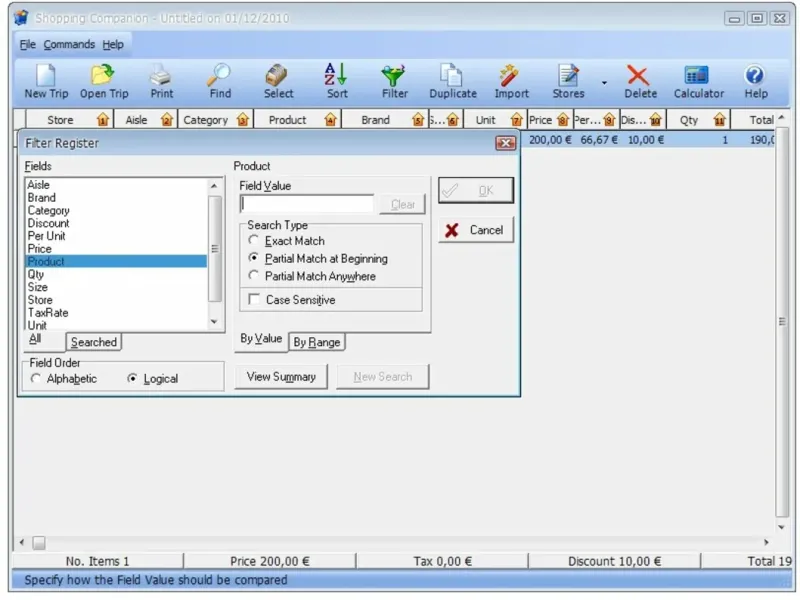
Task: Open the Help menu
Action: point(113,44)
